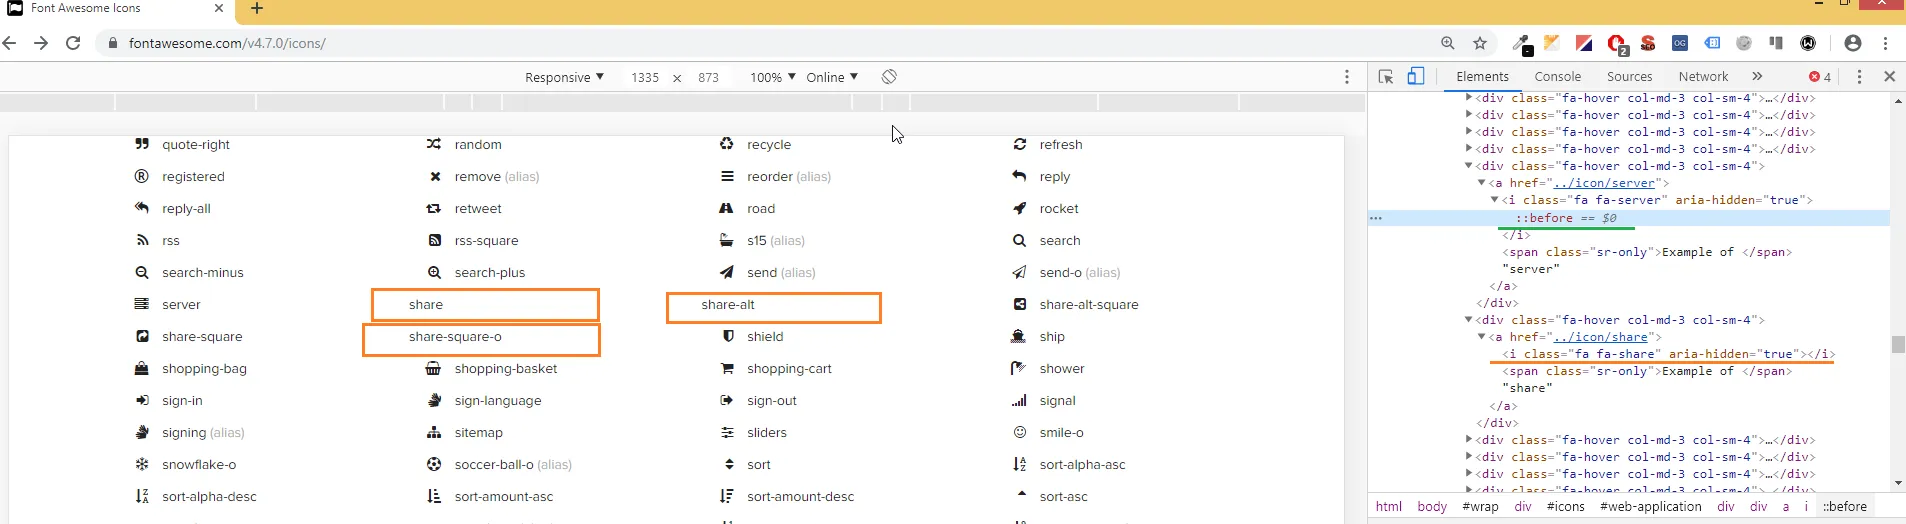Reload the page
The image size is (1906, 524).
(x=73, y=43)
